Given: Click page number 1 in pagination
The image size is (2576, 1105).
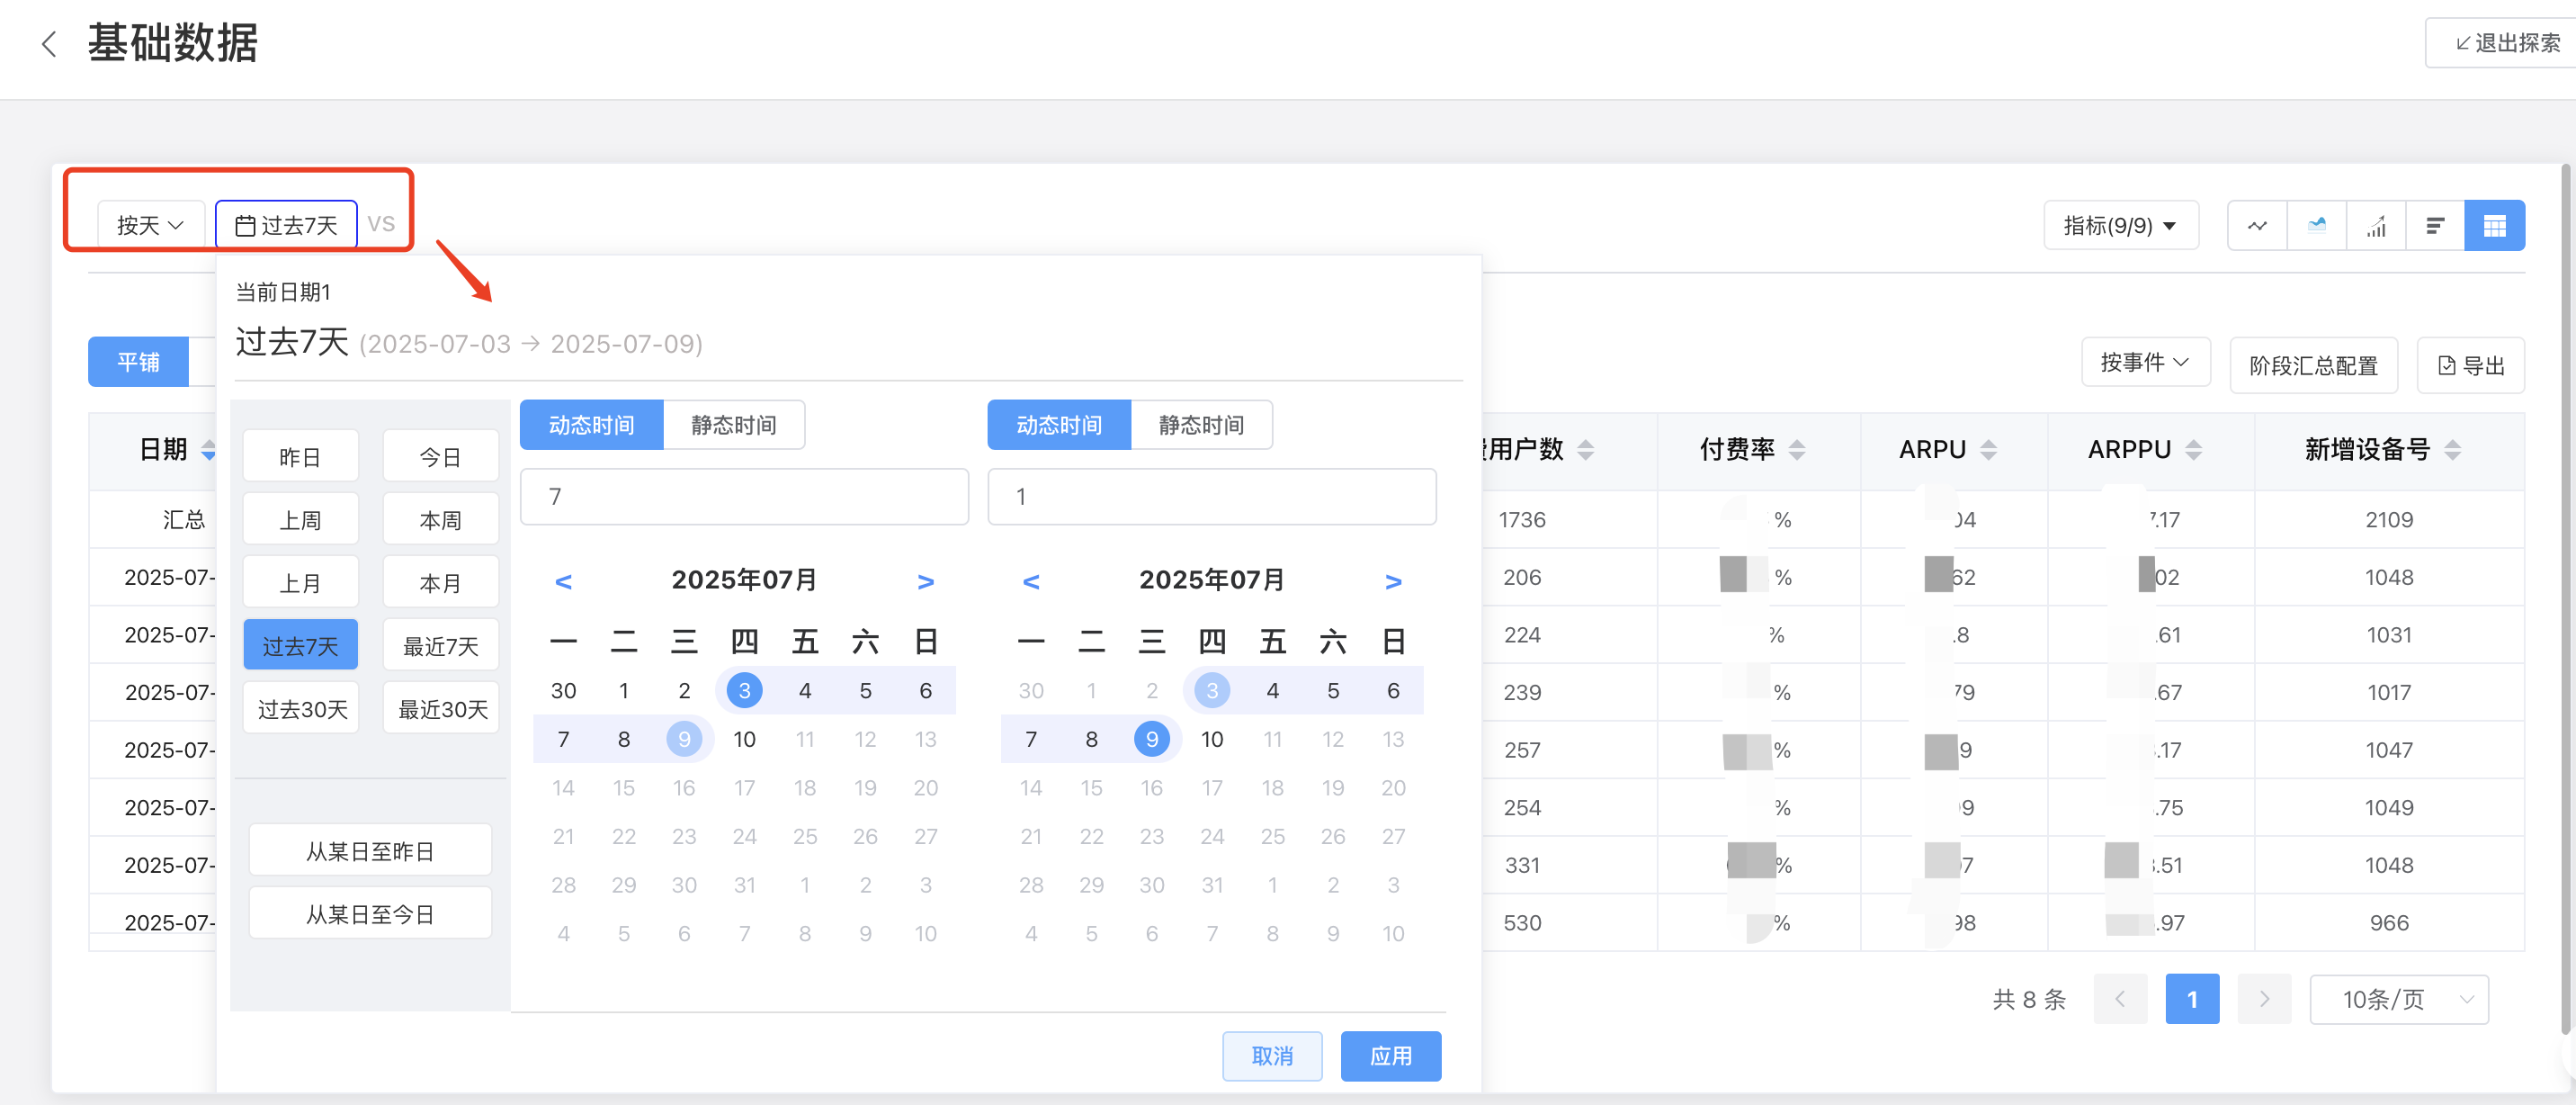Looking at the screenshot, I should tap(2192, 999).
